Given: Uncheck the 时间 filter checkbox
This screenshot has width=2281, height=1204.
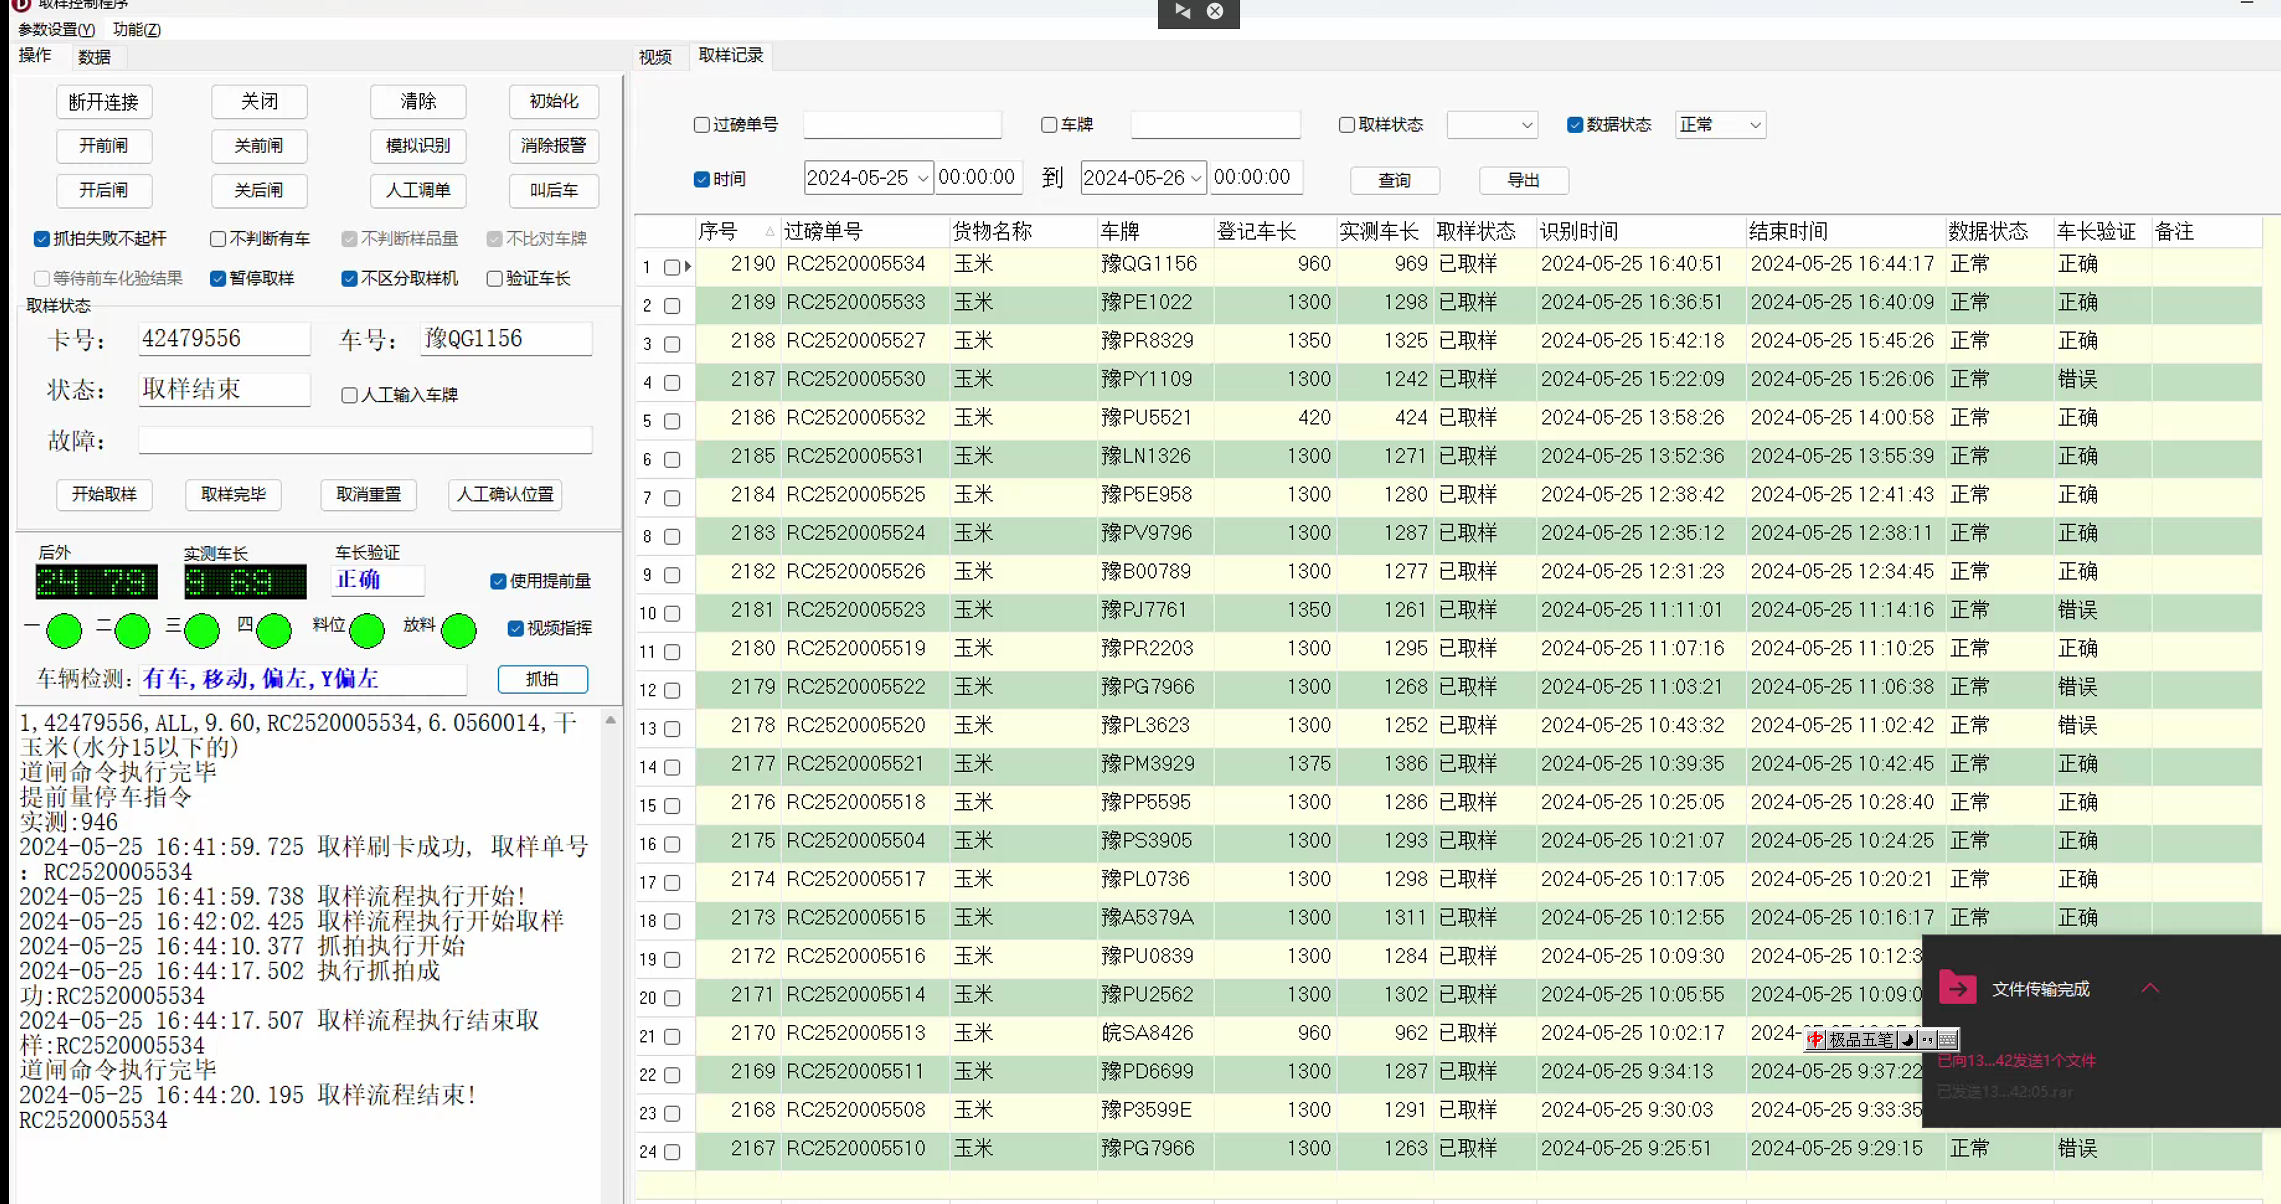Looking at the screenshot, I should click(702, 179).
